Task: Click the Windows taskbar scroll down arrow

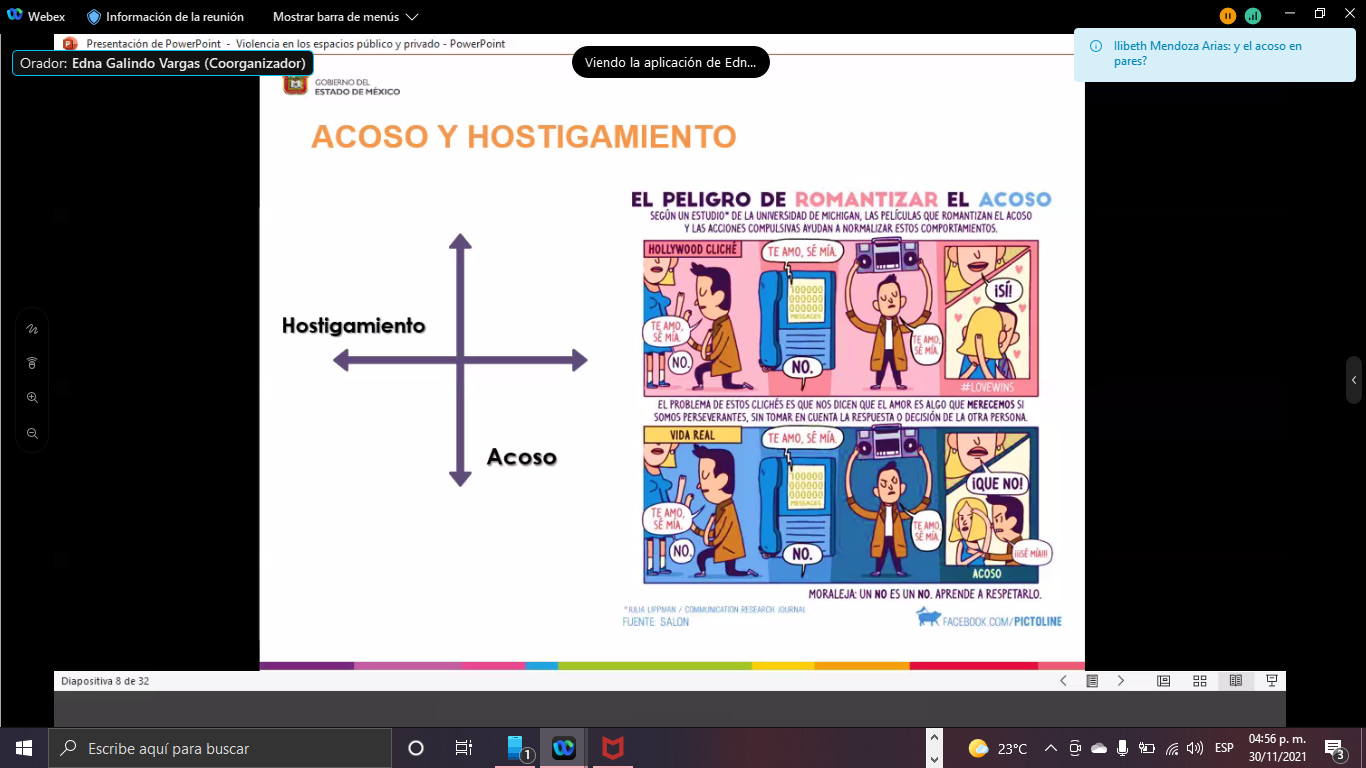Action: 934,760
